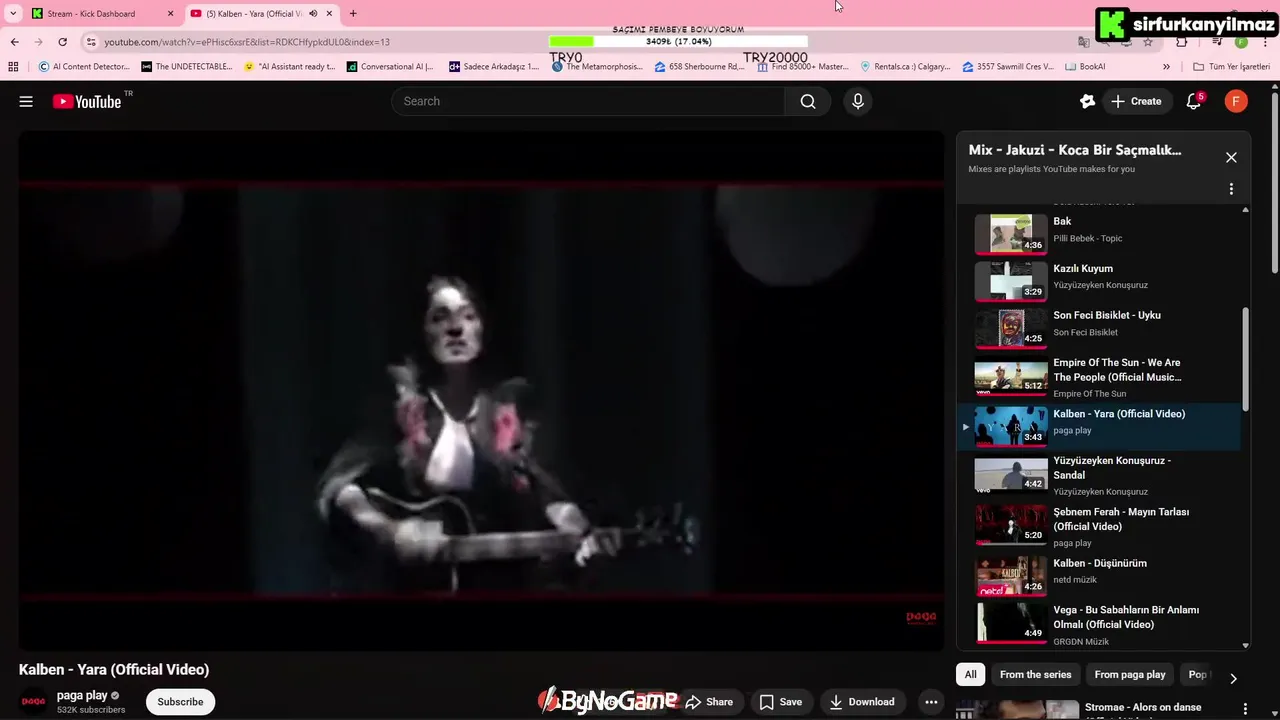Screen dimensions: 1280x720
Task: Close the Mix playlist panel
Action: click(1231, 157)
